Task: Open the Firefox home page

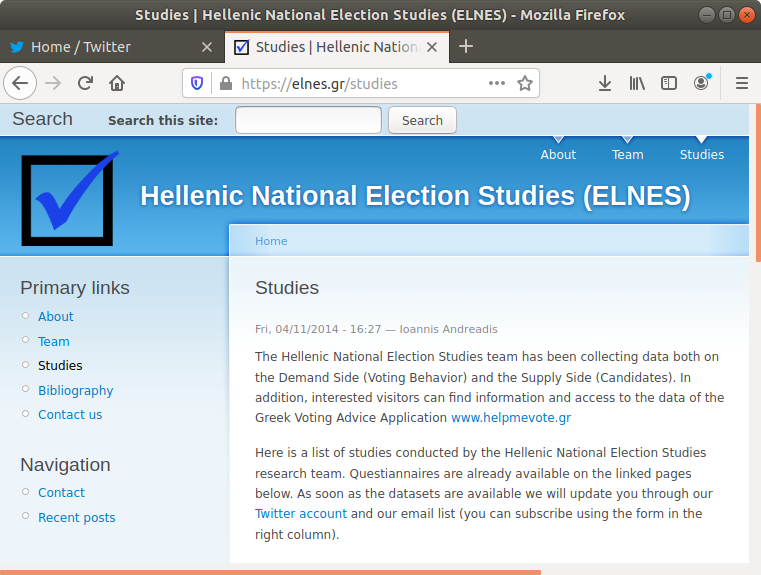Action: click(117, 83)
